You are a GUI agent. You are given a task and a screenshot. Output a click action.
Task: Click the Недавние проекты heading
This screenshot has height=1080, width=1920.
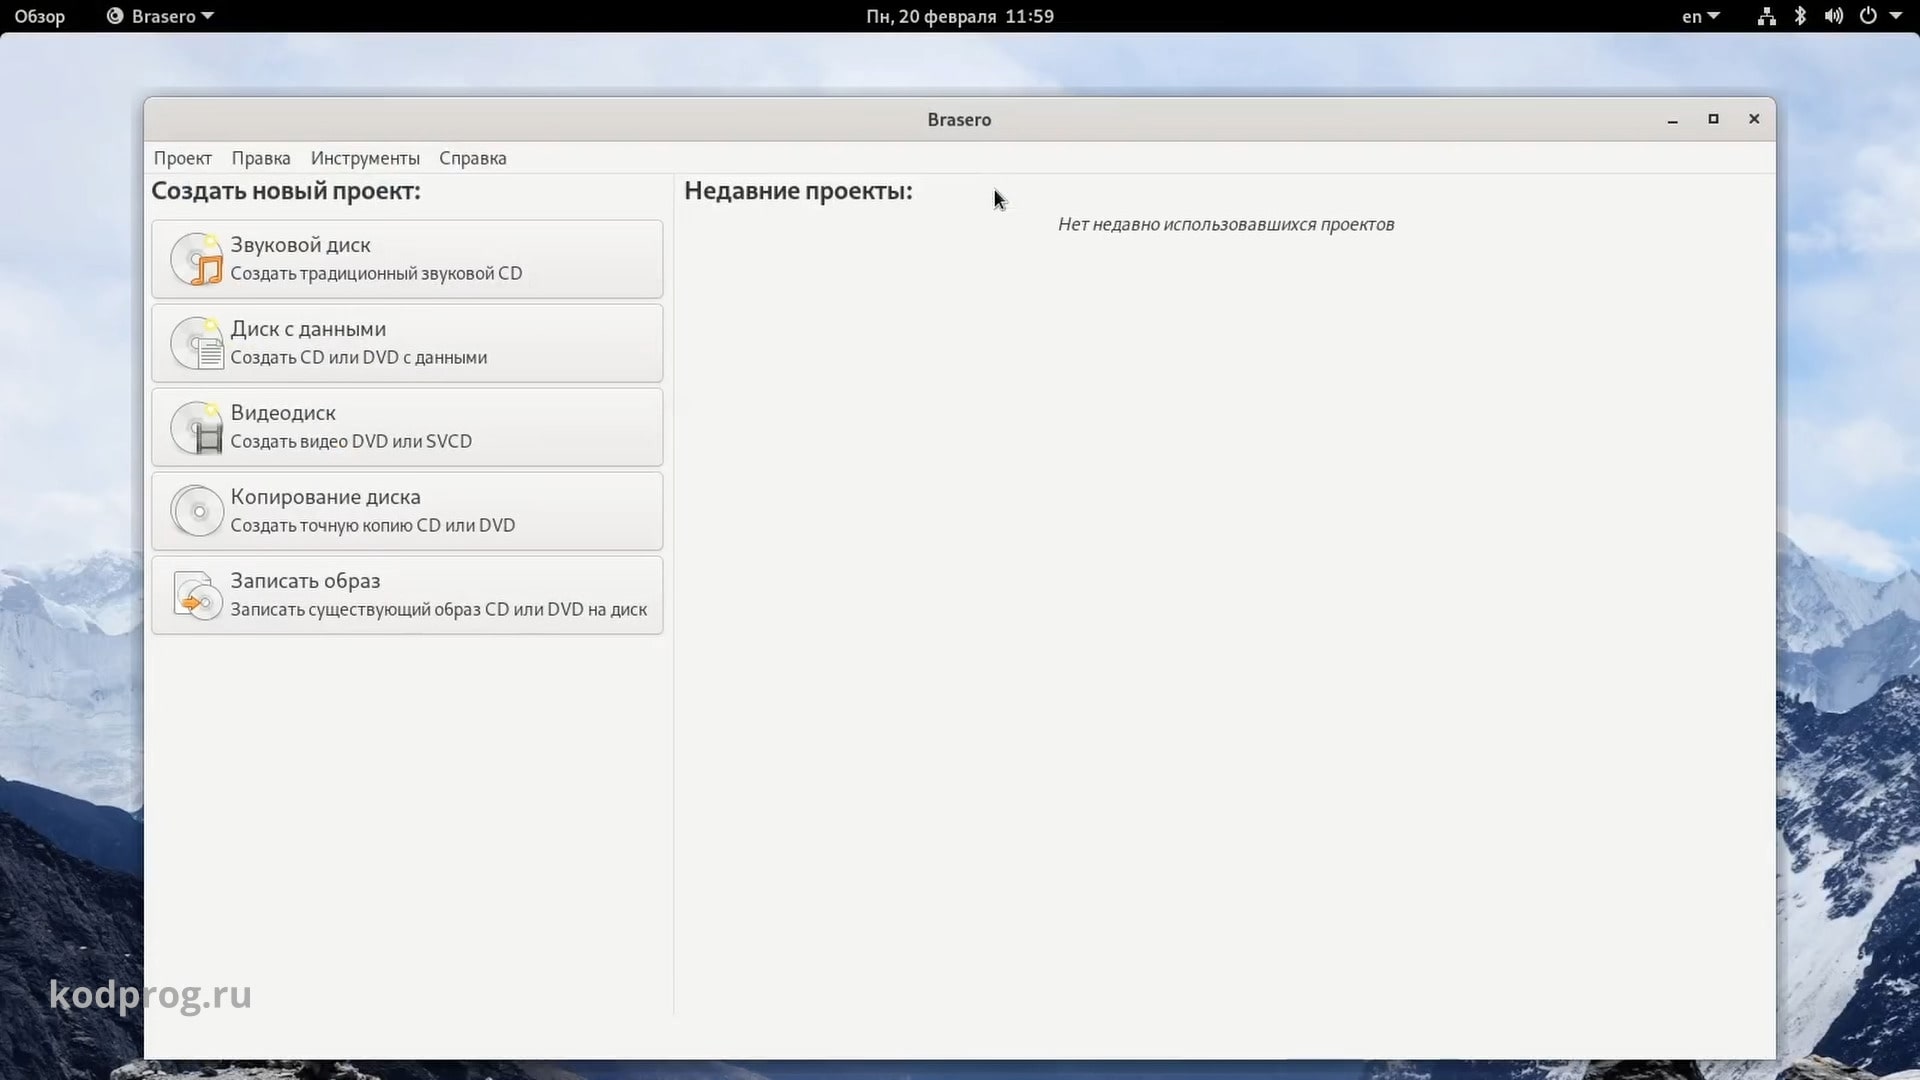pyautogui.click(x=798, y=191)
